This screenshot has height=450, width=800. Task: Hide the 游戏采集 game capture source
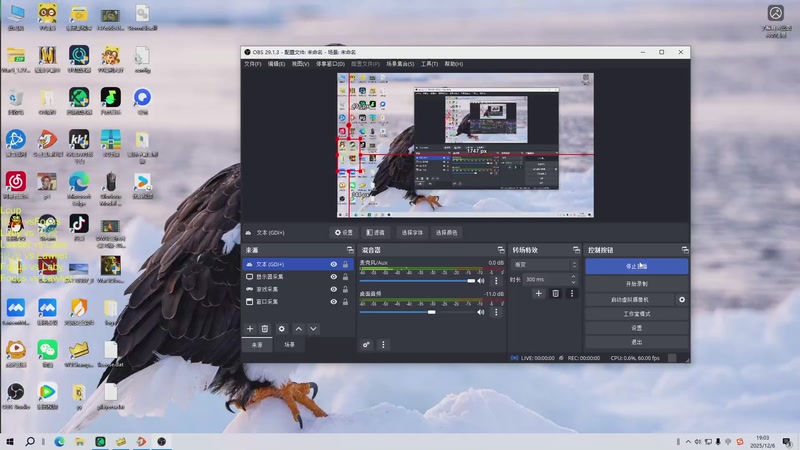[x=334, y=289]
